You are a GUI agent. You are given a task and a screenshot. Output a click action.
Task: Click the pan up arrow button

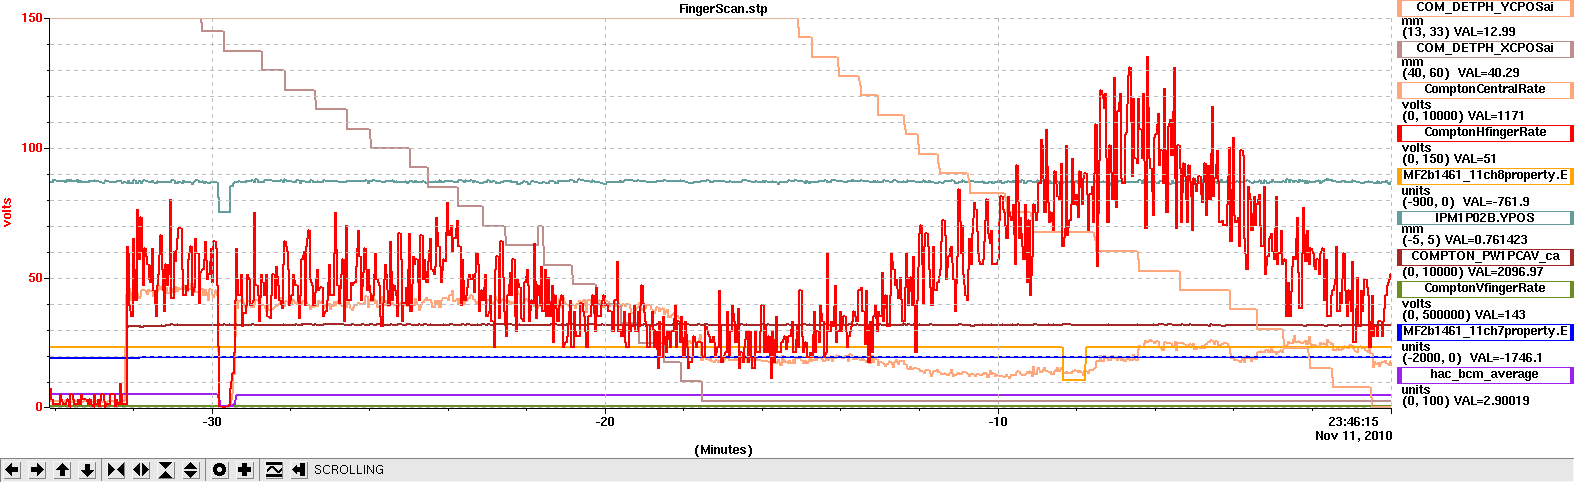point(62,470)
